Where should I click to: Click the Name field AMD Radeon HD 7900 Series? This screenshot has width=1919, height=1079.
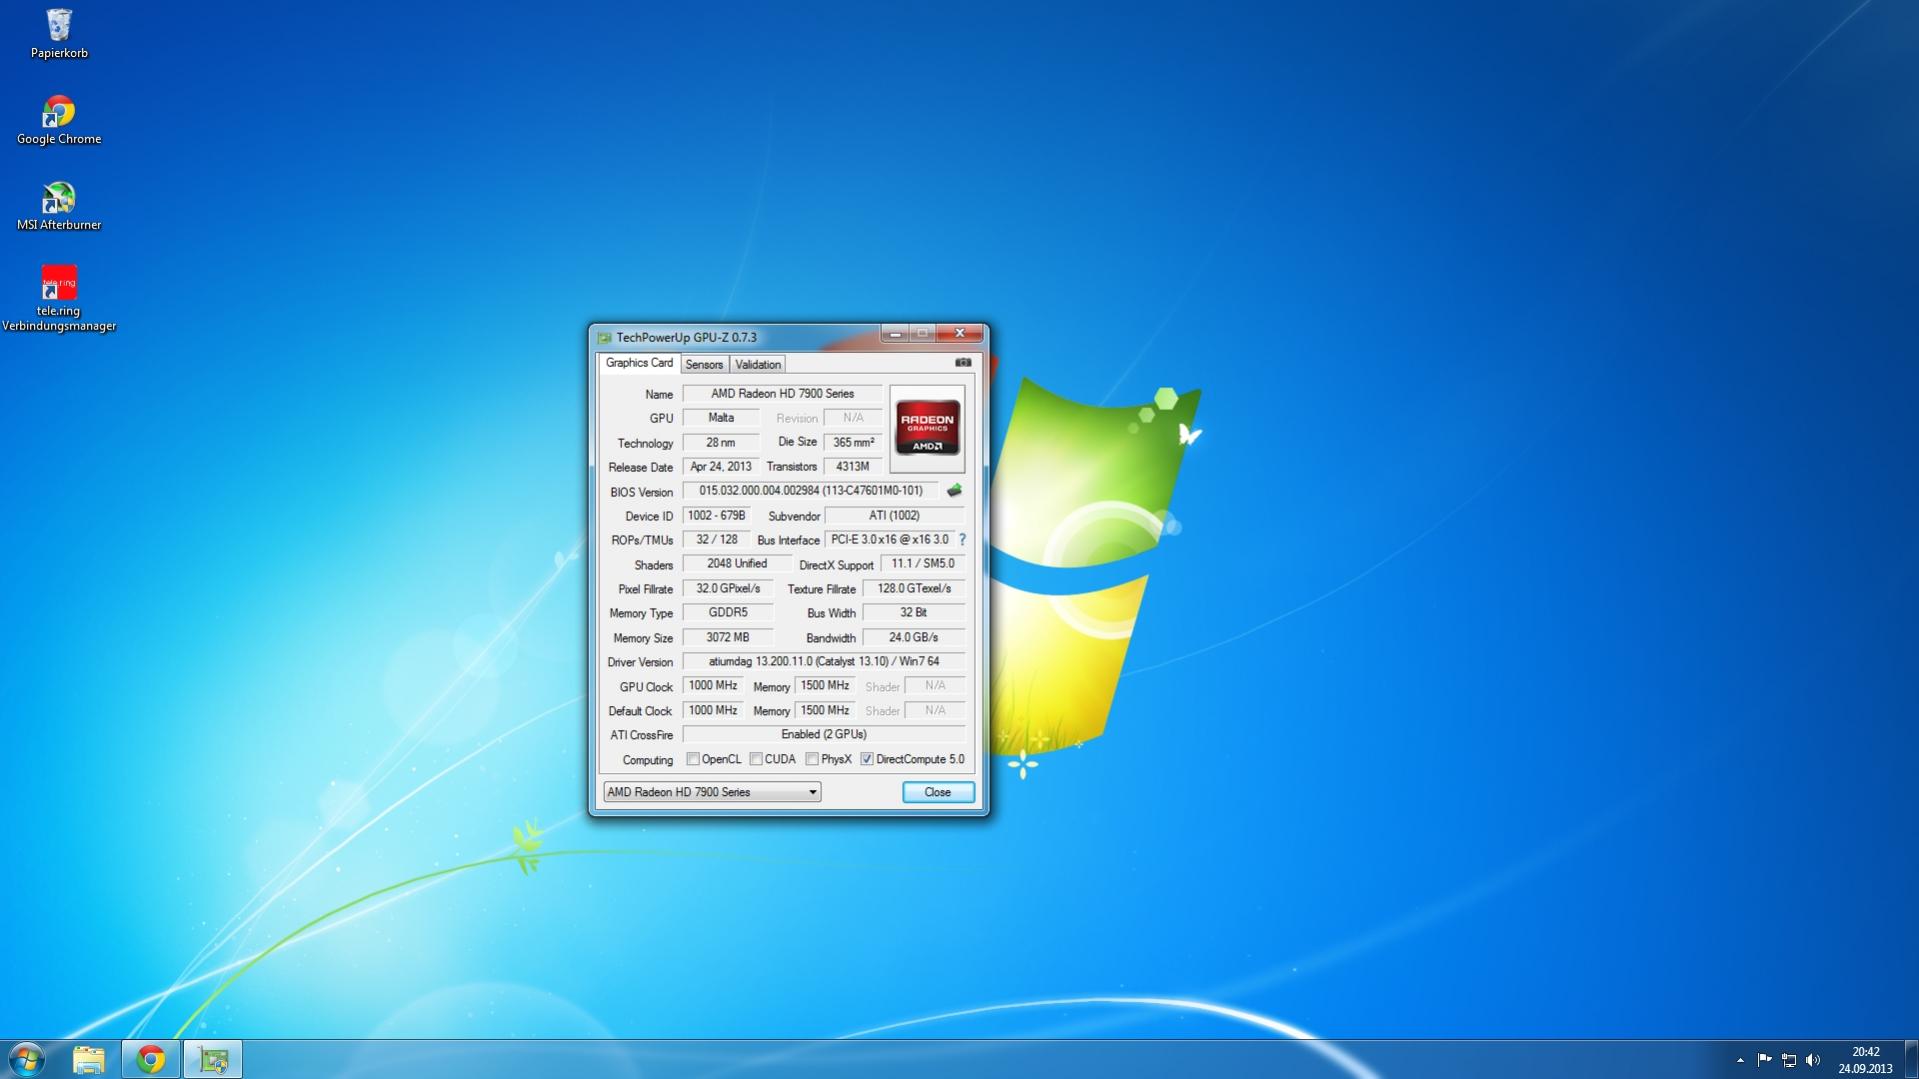[x=782, y=394]
